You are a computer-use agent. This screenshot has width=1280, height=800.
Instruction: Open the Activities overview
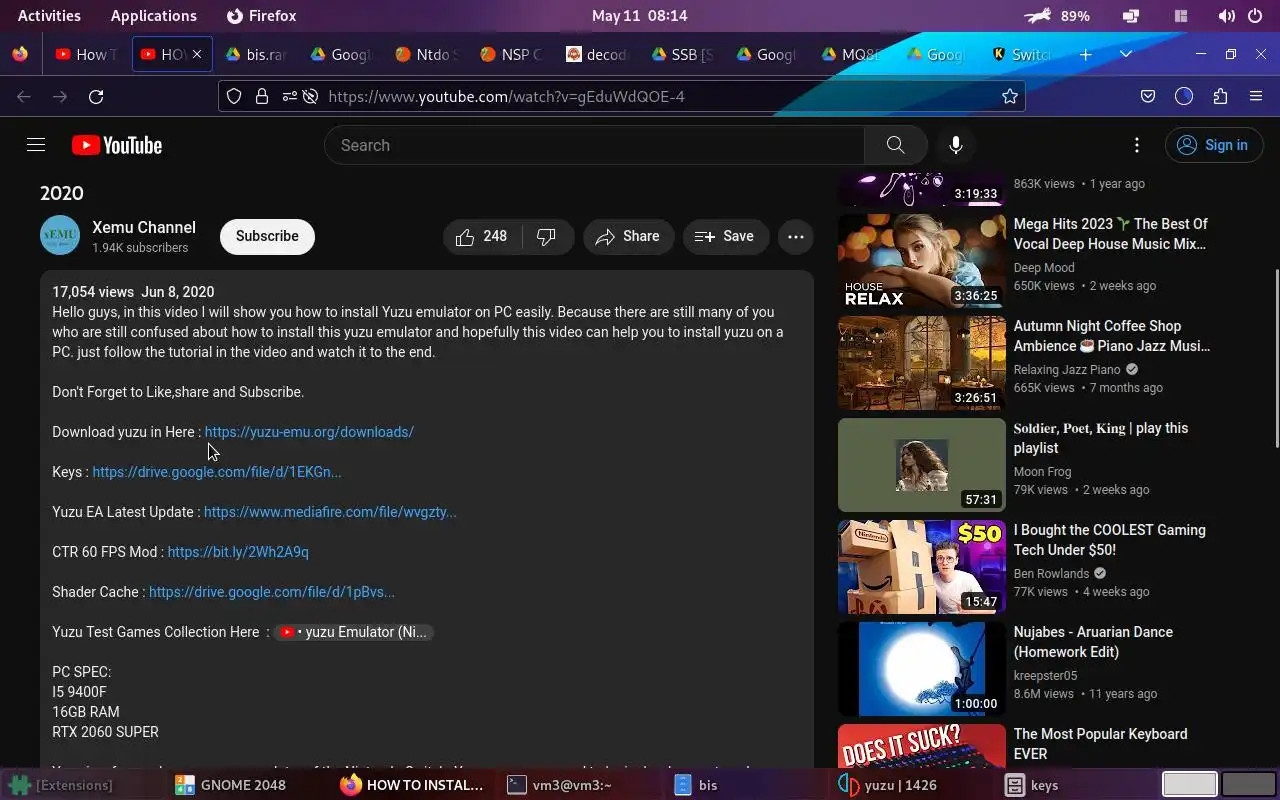point(49,16)
